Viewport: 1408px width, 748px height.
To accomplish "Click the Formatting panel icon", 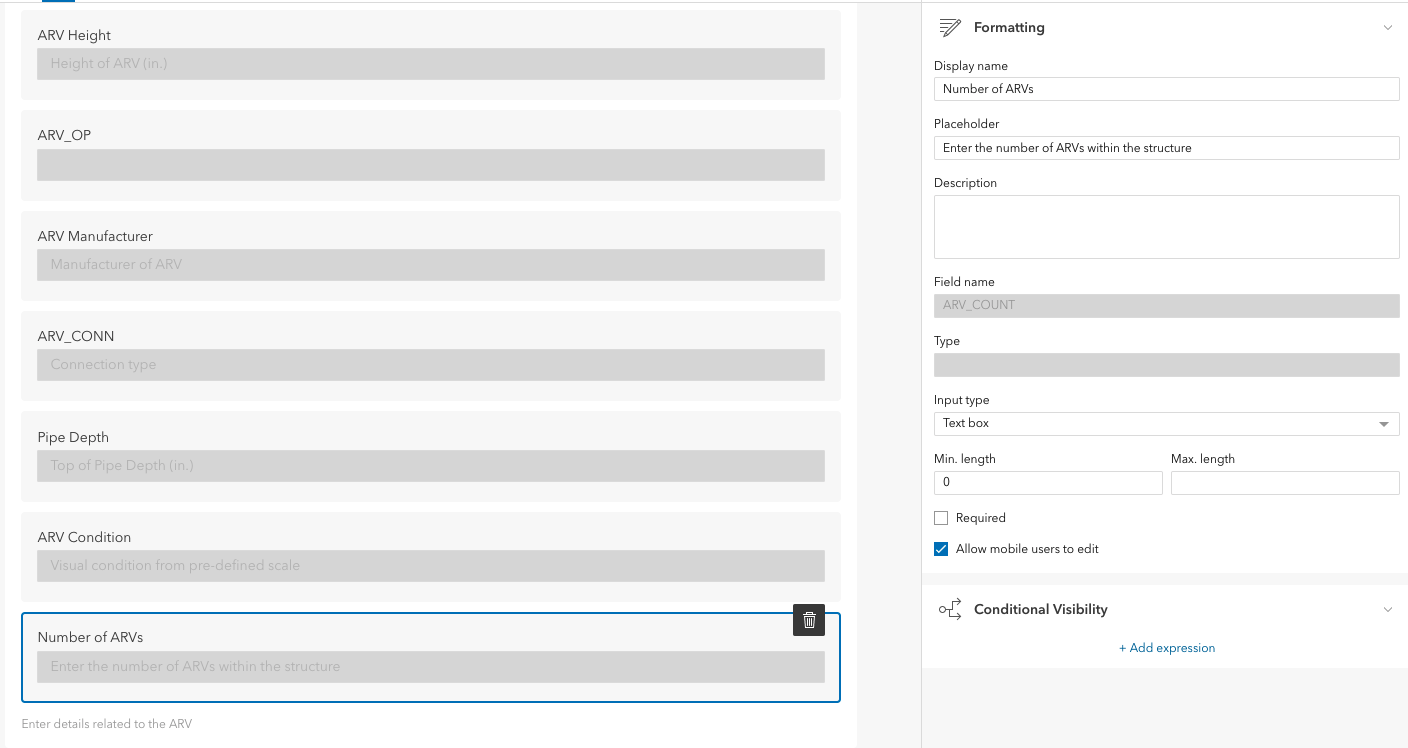I will click(x=948, y=27).
